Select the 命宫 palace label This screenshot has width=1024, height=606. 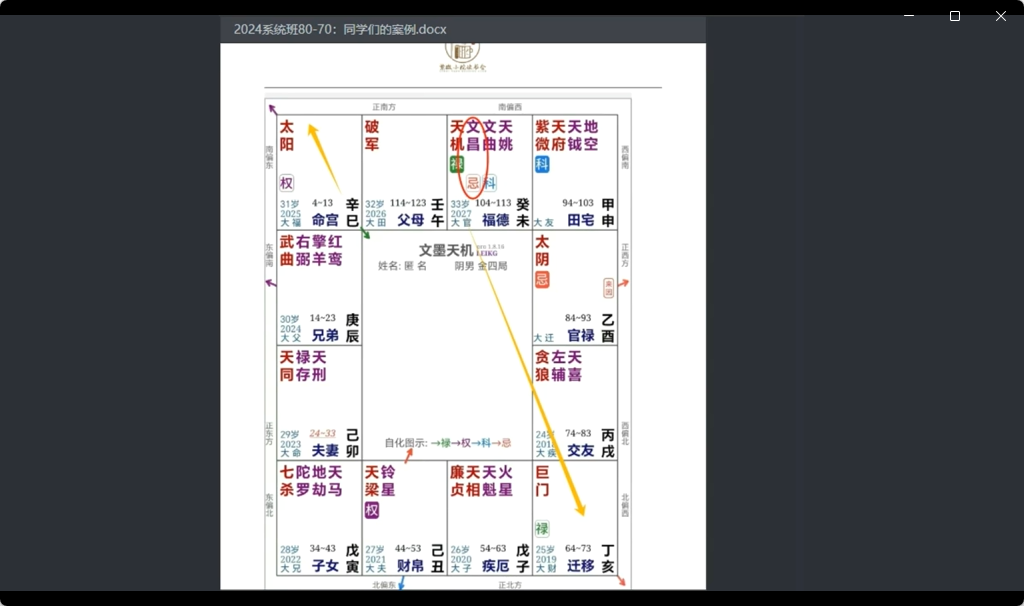[x=325, y=220]
